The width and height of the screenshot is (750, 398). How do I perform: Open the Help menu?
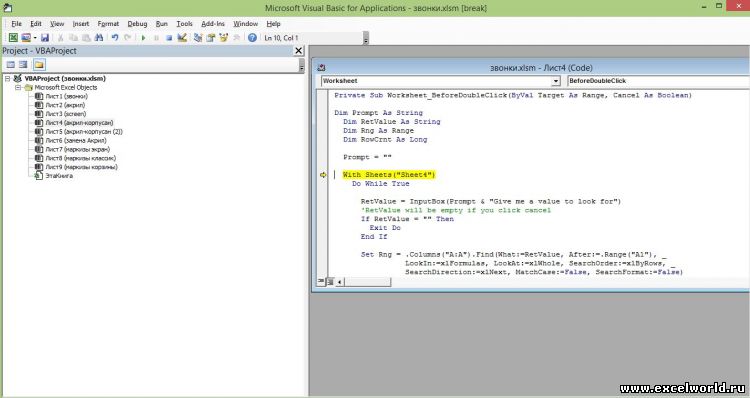[x=273, y=23]
